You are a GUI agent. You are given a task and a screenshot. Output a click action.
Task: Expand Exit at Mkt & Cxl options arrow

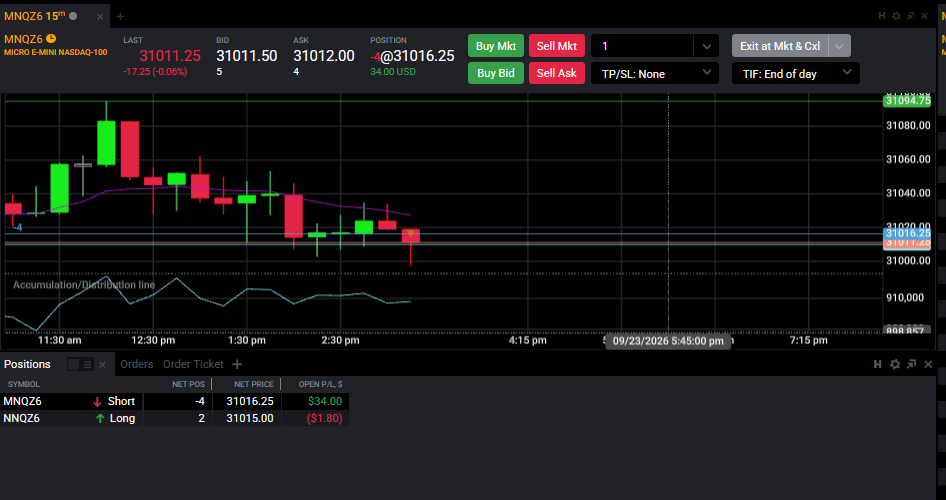839,46
